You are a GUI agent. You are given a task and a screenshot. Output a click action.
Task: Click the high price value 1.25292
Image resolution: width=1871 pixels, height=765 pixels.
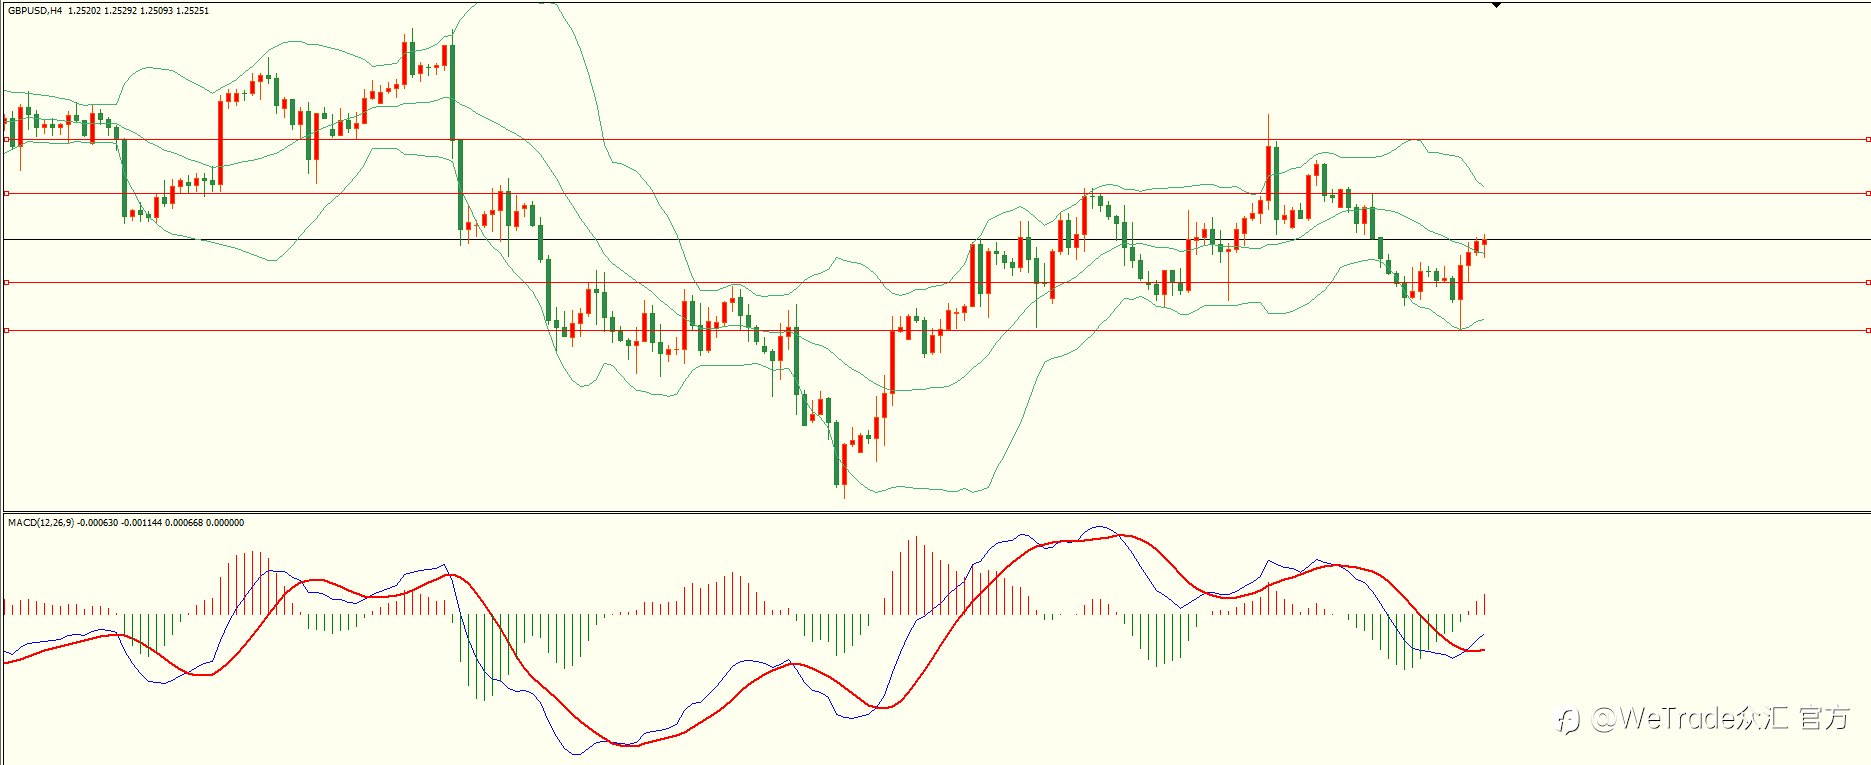[x=121, y=11]
